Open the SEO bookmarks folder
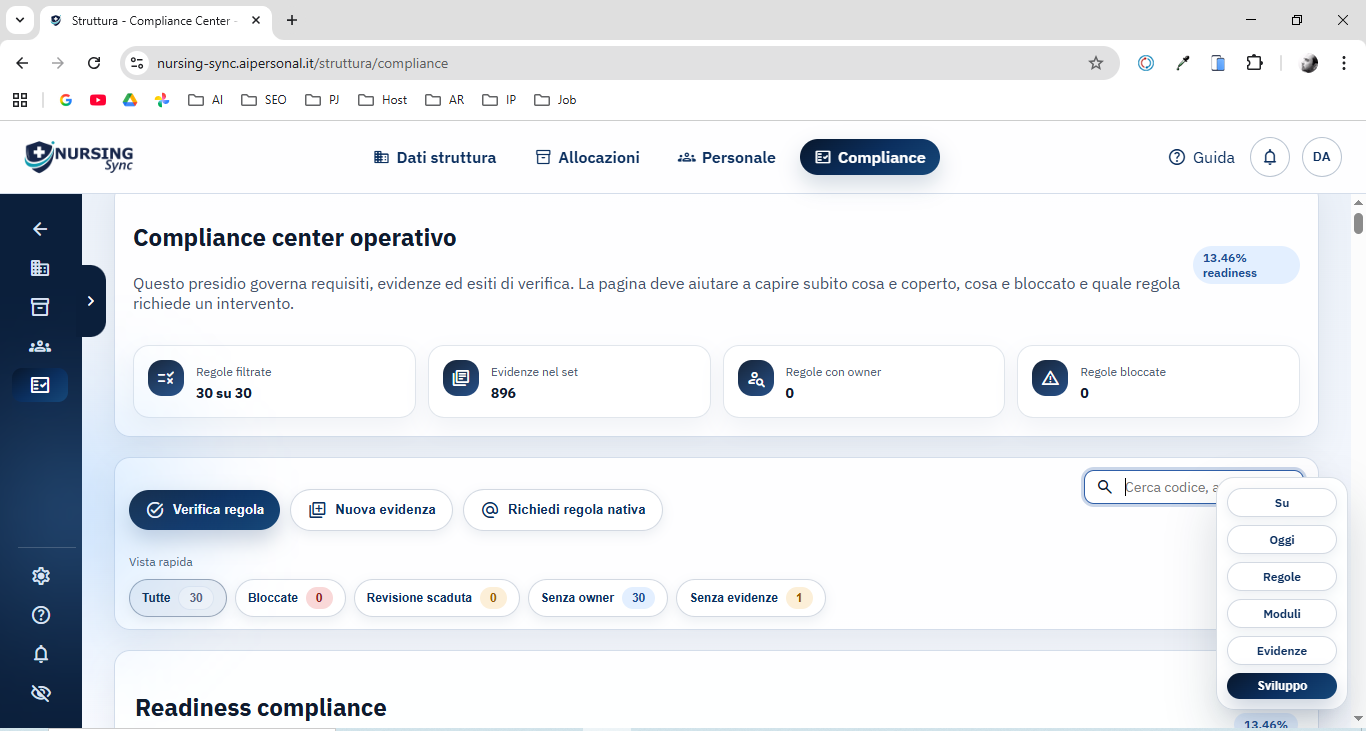The width and height of the screenshot is (1366, 731). (264, 100)
